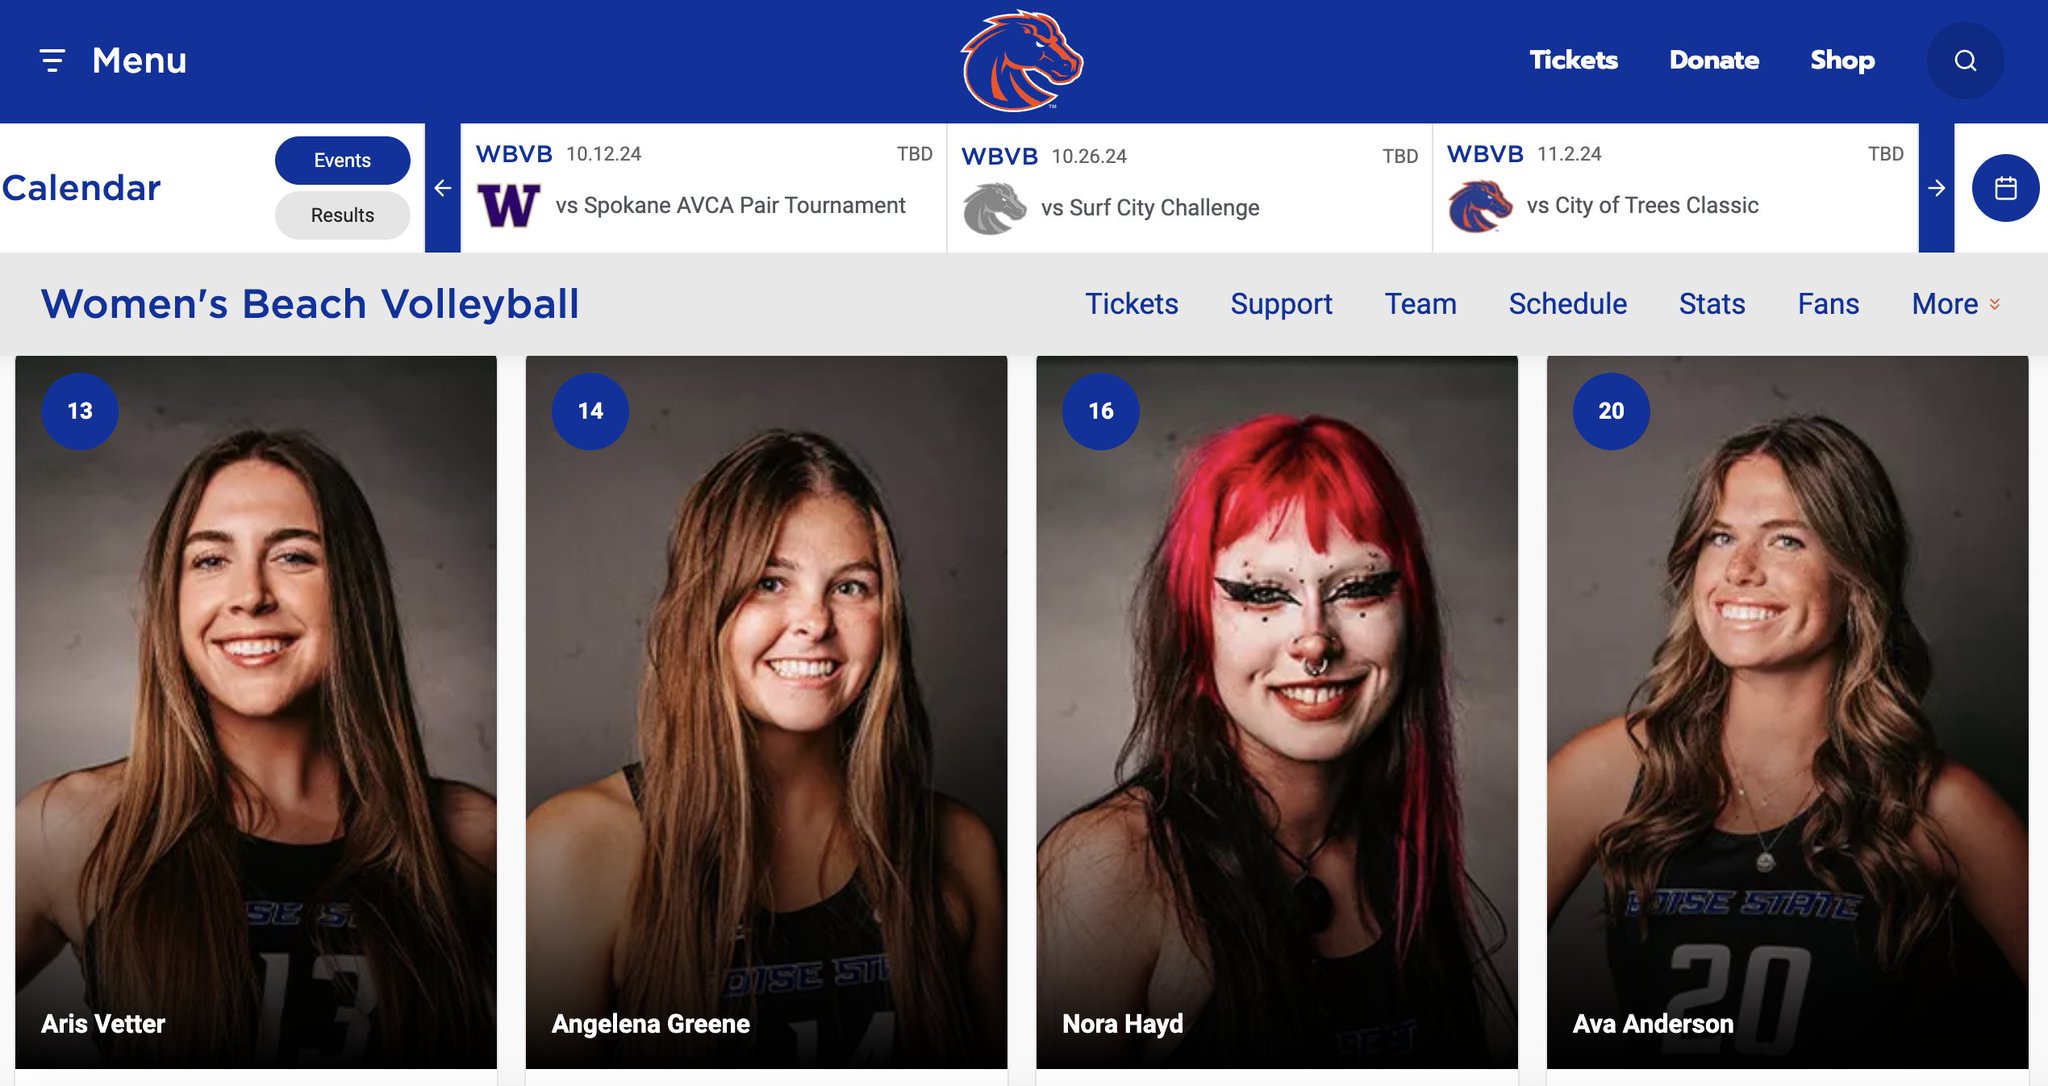Open the Stats nav item
Viewport: 2048px width, 1086px height.
[1711, 304]
